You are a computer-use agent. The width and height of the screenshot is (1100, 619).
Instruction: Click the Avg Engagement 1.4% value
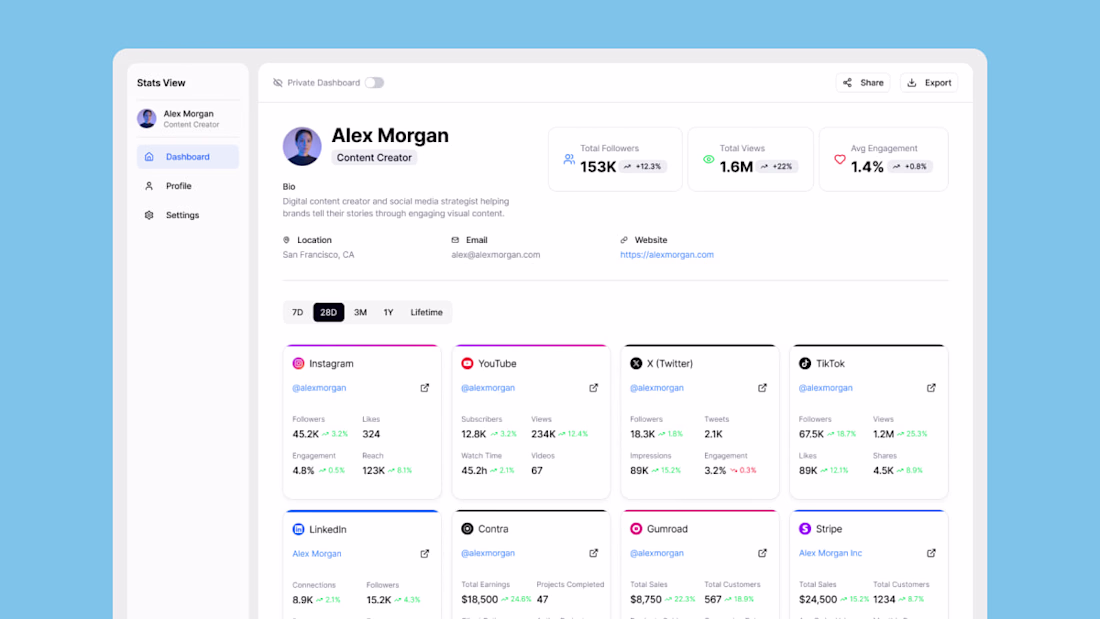click(867, 167)
